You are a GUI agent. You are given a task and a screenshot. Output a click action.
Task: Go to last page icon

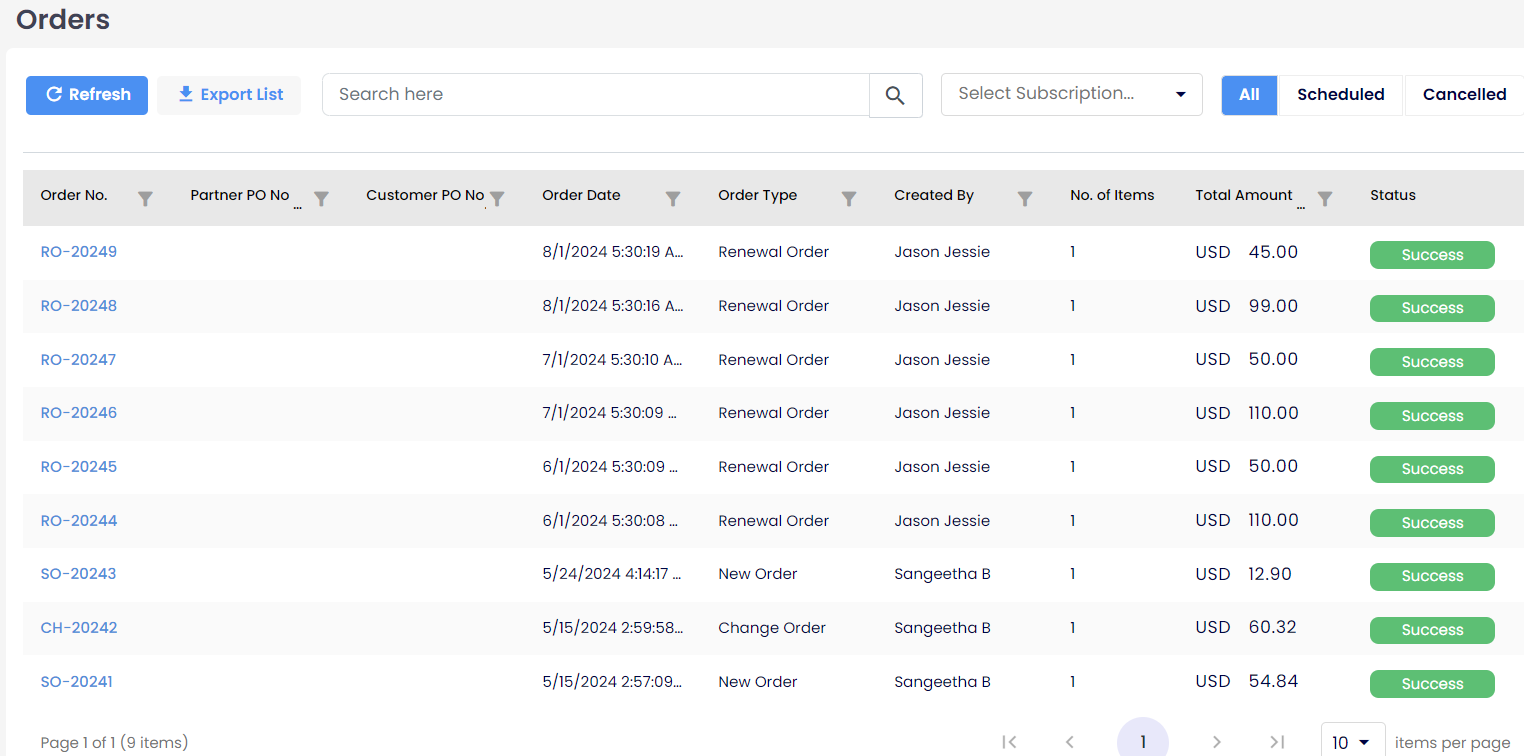pos(1277,742)
